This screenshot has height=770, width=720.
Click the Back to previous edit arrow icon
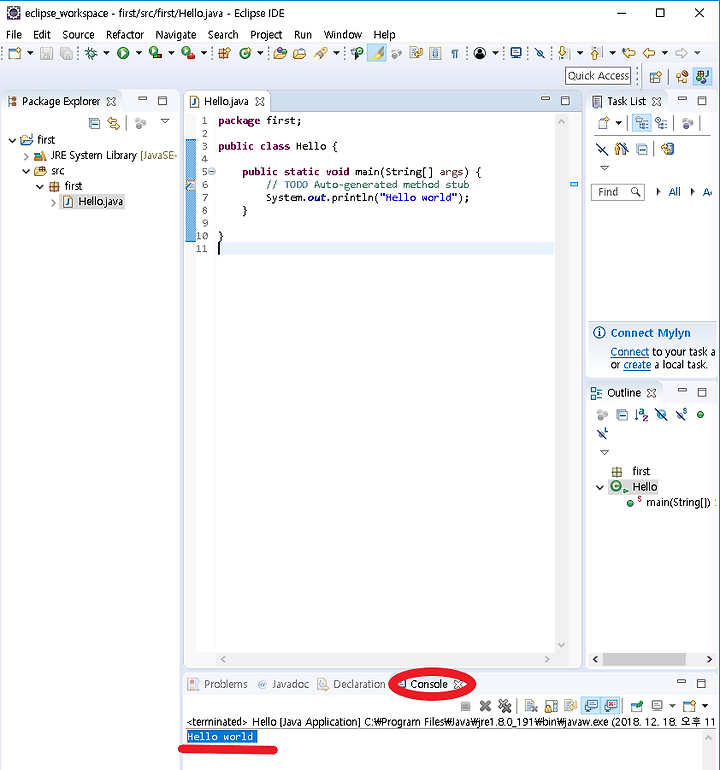[x=649, y=53]
